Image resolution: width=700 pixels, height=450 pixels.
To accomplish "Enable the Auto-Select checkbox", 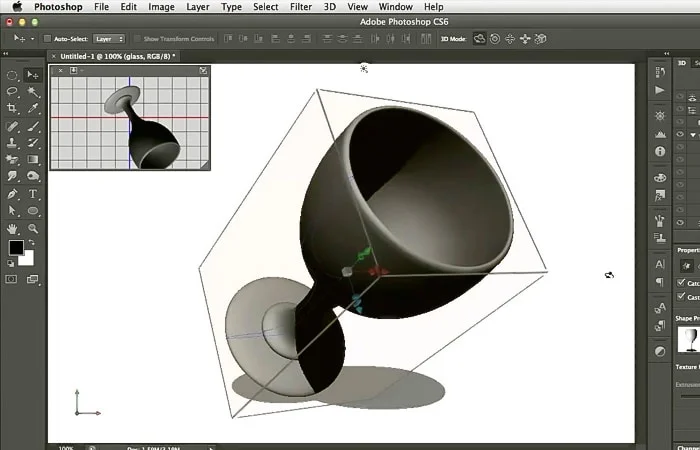I will click(x=47, y=39).
